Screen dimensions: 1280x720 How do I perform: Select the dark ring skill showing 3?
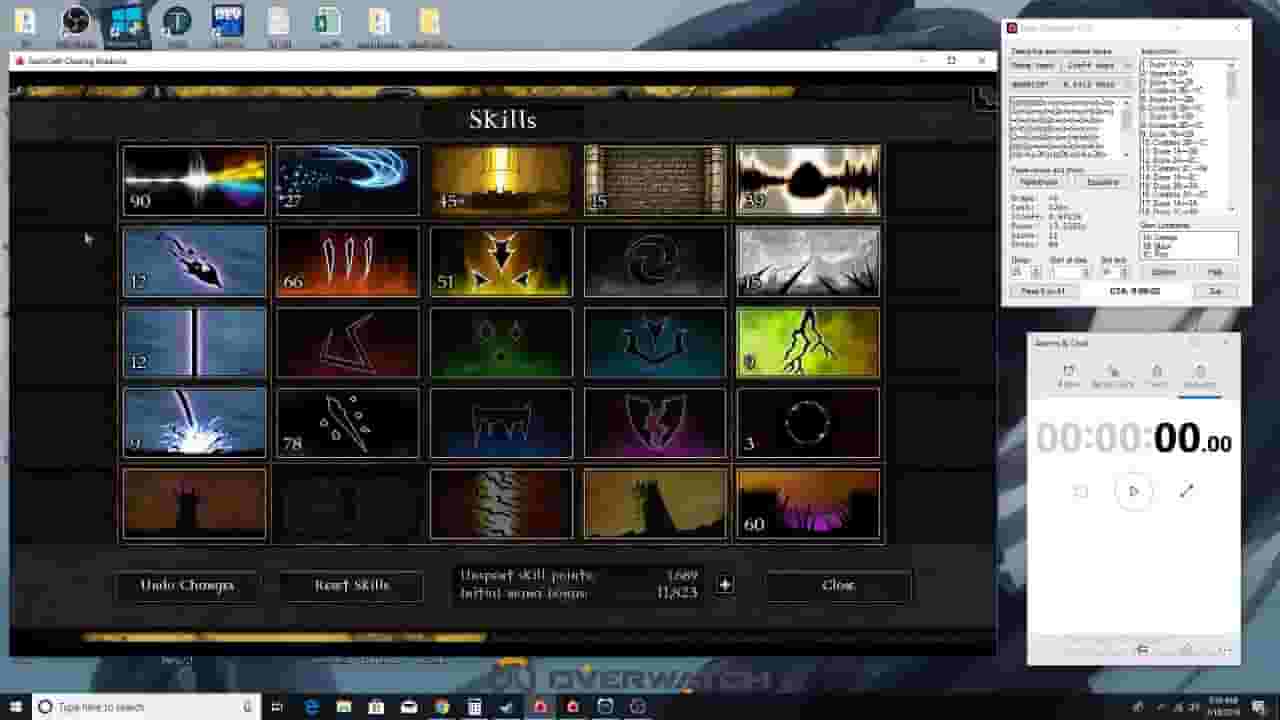[809, 424]
